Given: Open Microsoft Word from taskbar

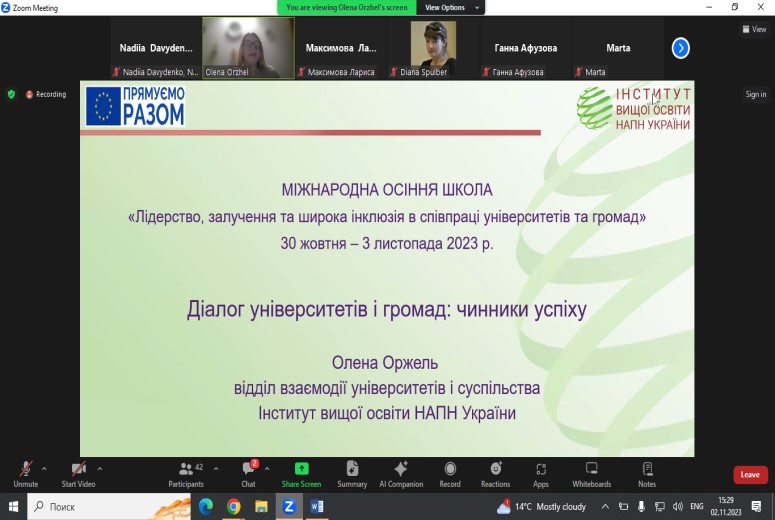Looking at the screenshot, I should 317,507.
